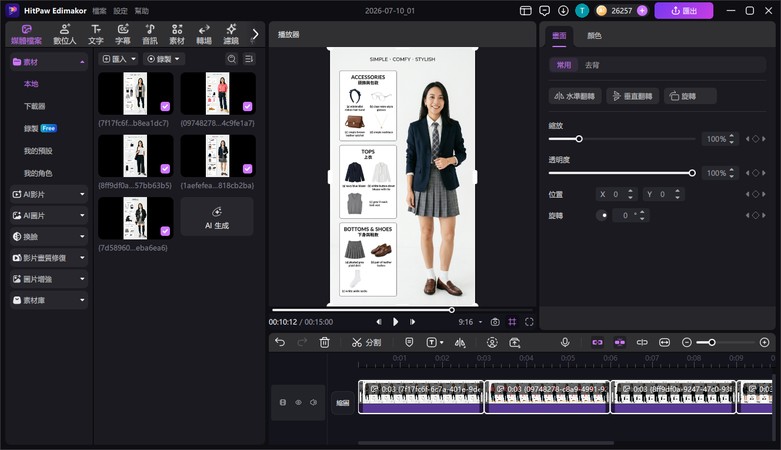Image resolution: width=781 pixels, height=450 pixels.
Task: Collapse the 素材 section in sidebar
Action: point(48,62)
